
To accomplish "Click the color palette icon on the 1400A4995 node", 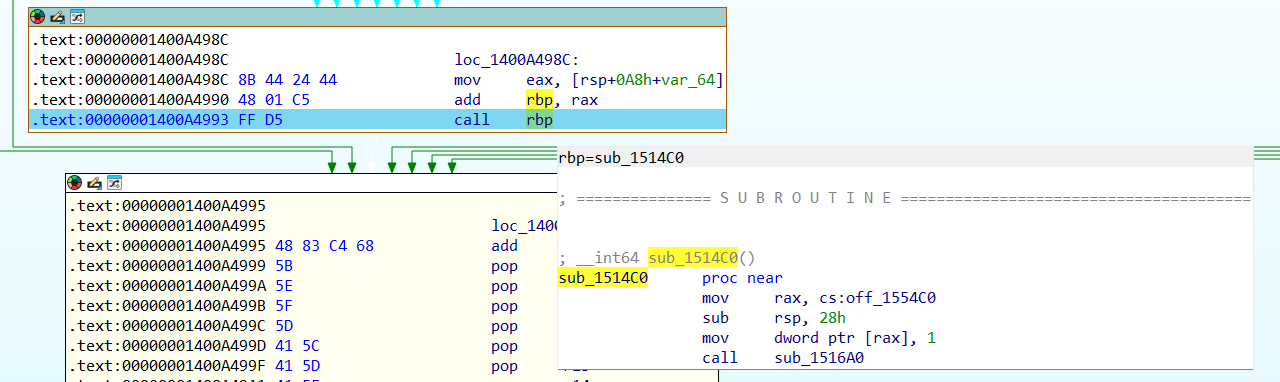I will coord(75,183).
